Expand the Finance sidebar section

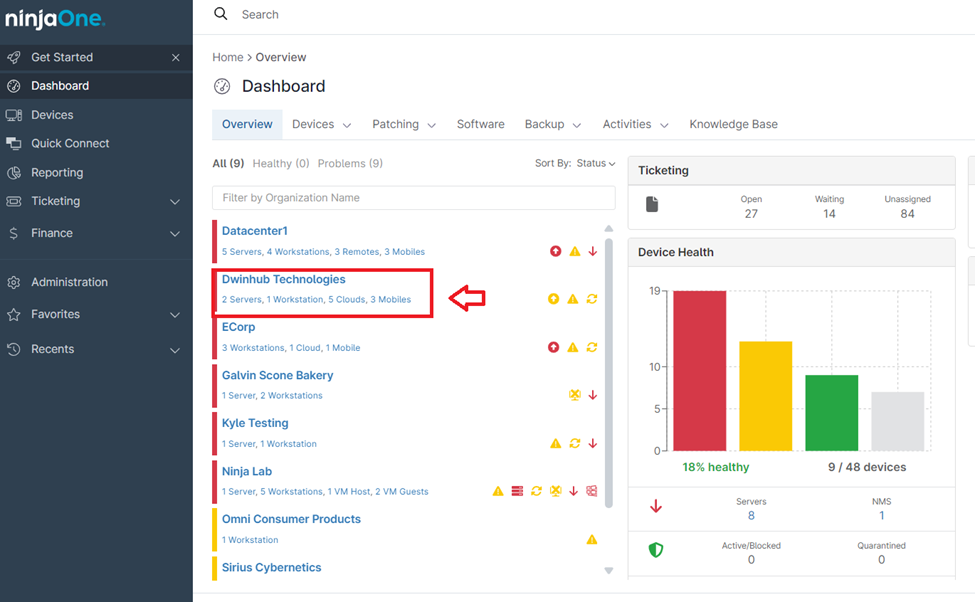click(175, 234)
